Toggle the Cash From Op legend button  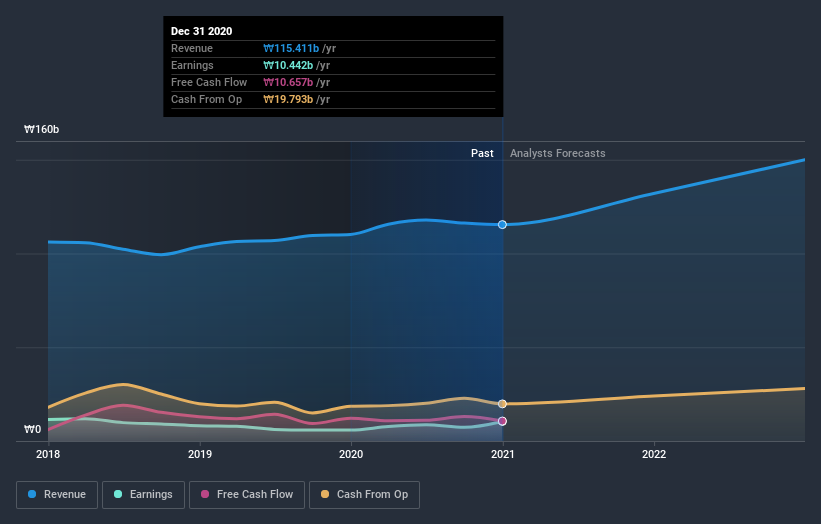point(364,495)
